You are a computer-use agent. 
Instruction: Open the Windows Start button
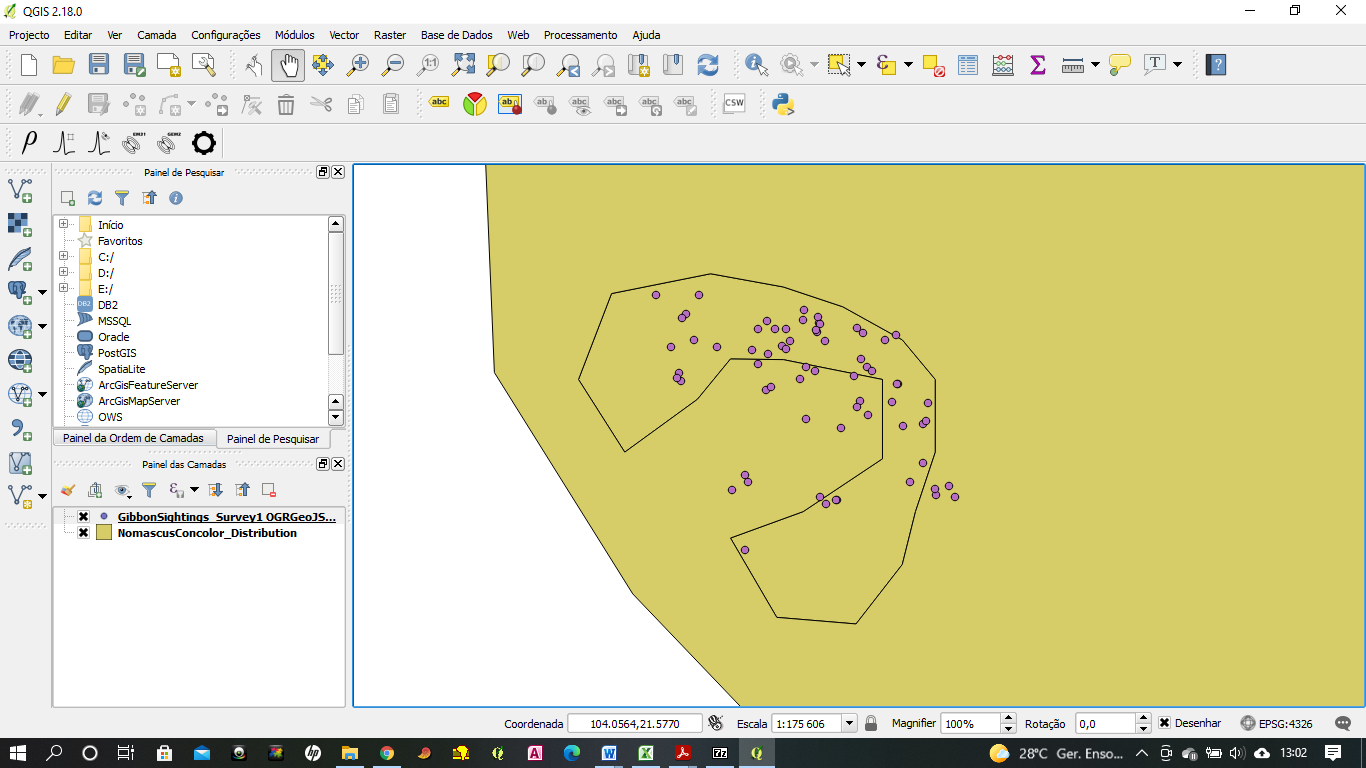(x=18, y=752)
